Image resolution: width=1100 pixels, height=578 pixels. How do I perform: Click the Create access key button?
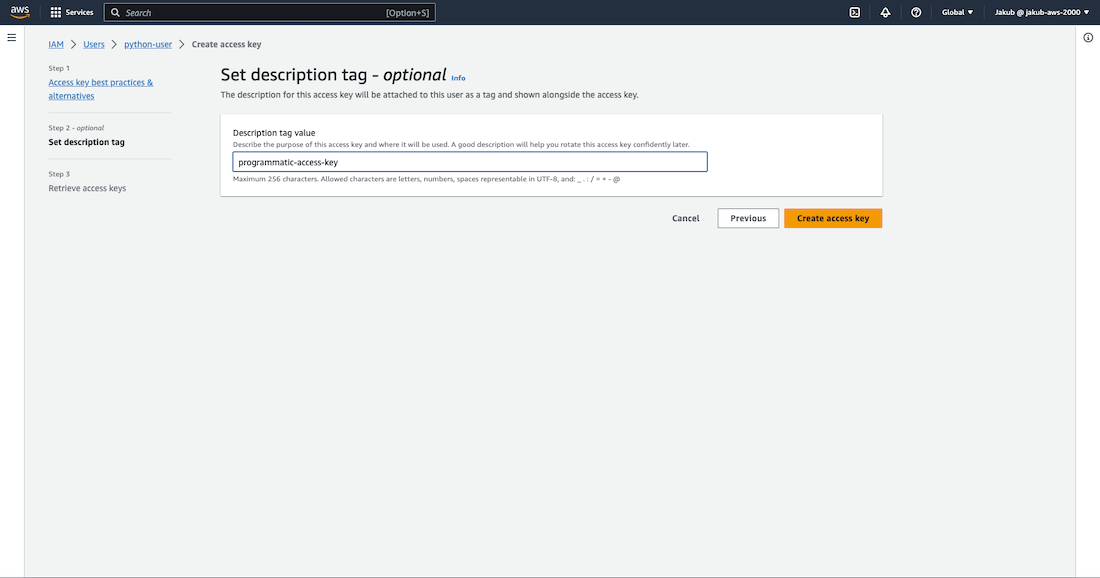pyautogui.click(x=833, y=218)
